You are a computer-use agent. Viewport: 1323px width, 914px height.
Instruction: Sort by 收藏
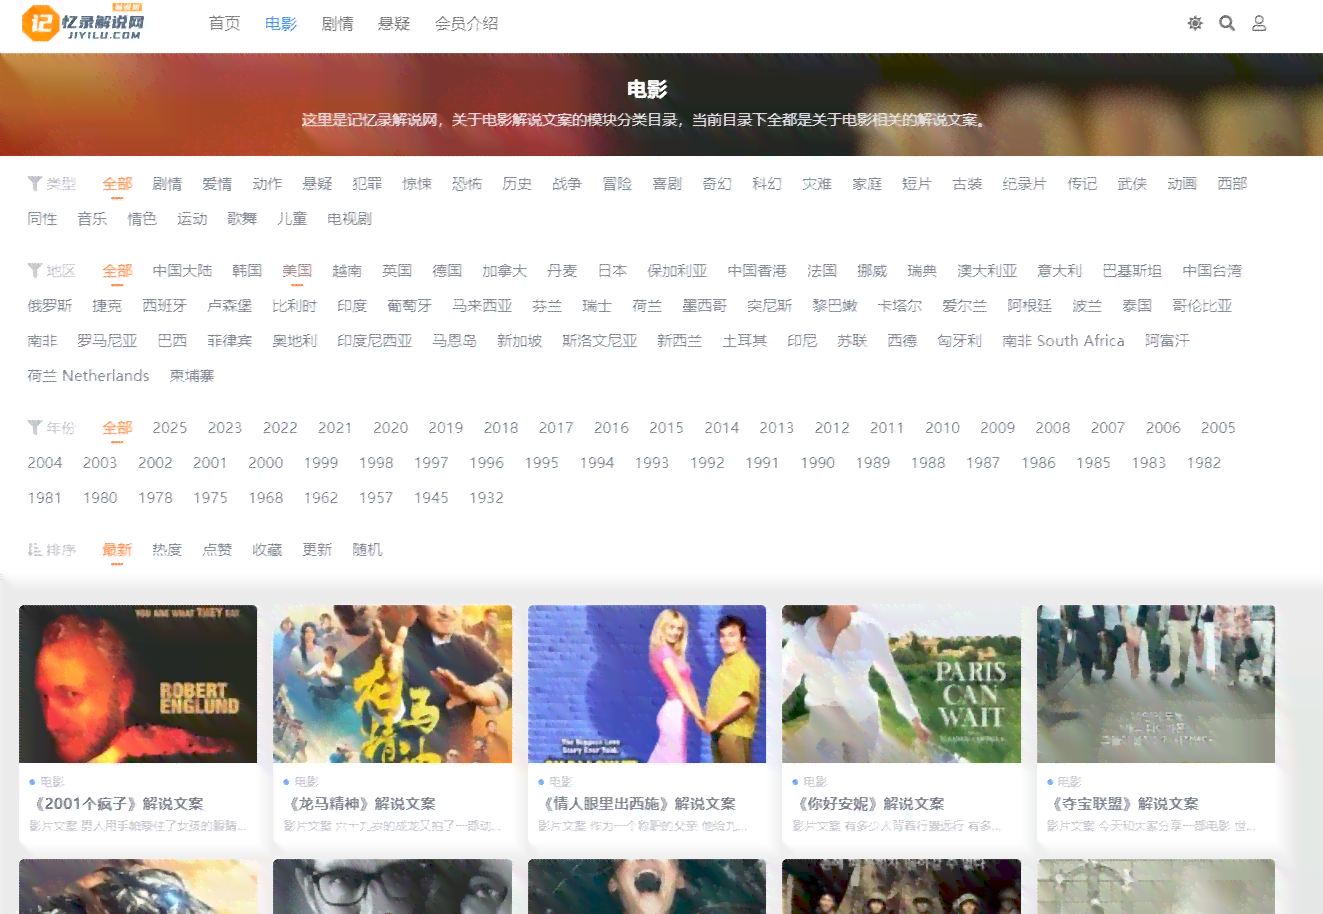[x=267, y=550]
